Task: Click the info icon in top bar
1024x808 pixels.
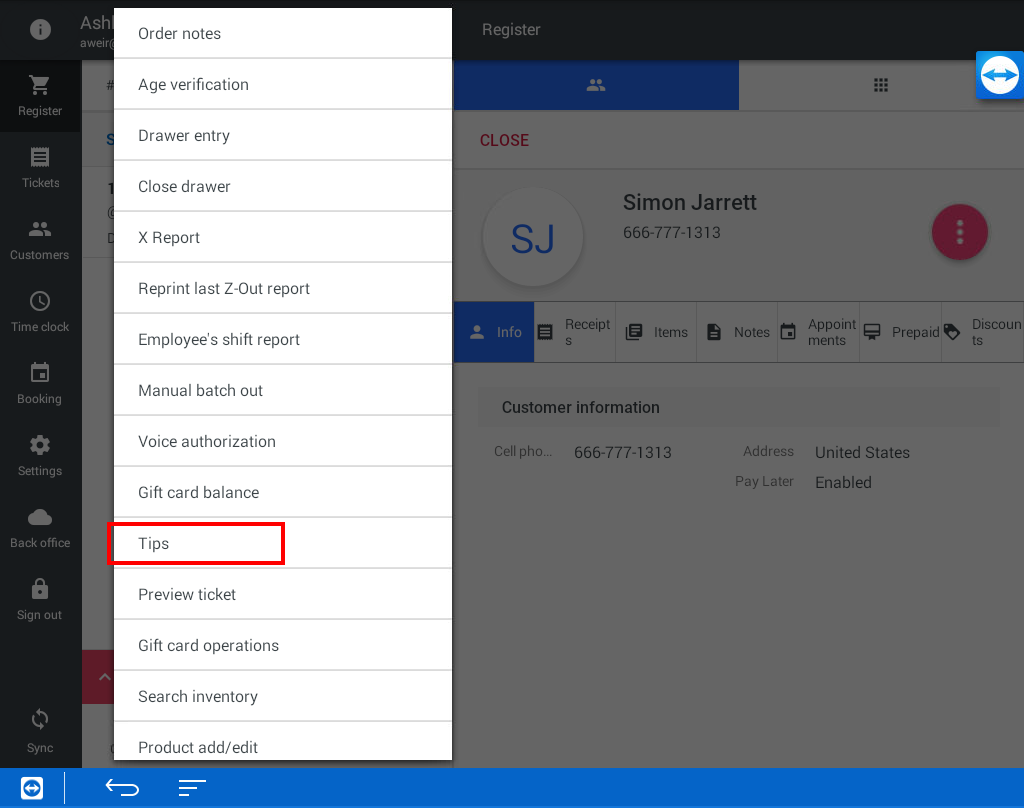Action: point(40,29)
